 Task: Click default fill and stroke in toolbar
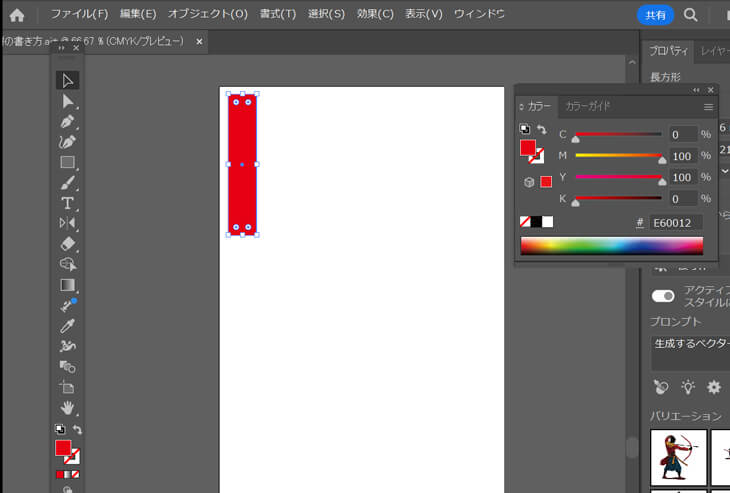point(60,429)
